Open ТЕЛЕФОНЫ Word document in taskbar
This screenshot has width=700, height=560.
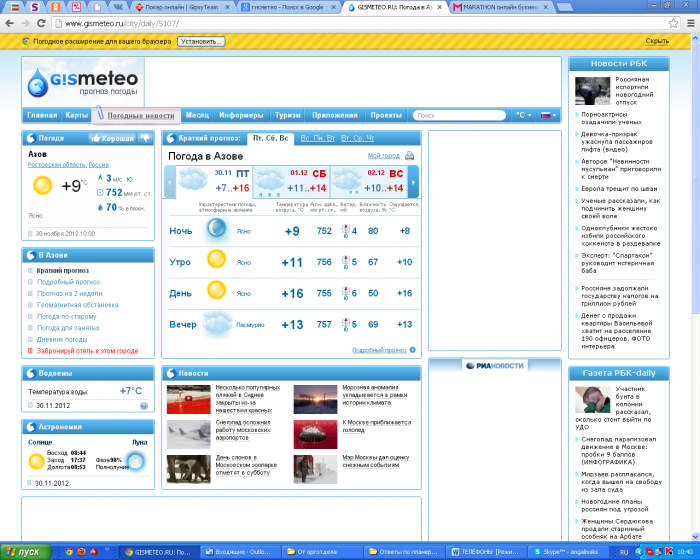point(487,552)
